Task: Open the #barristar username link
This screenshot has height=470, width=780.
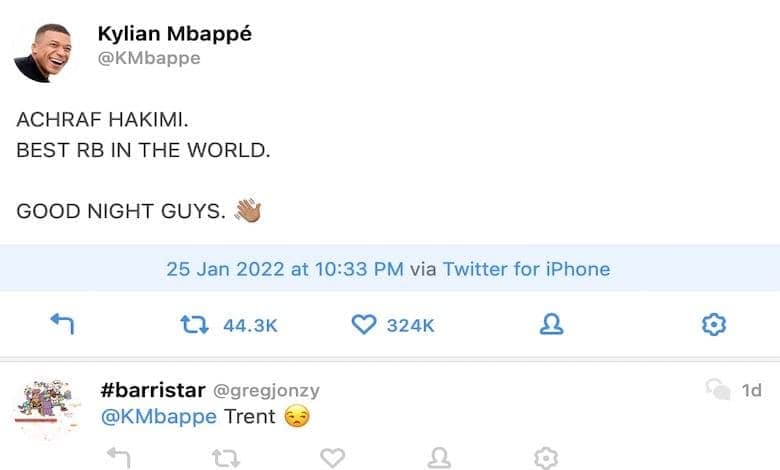Action: (x=151, y=389)
